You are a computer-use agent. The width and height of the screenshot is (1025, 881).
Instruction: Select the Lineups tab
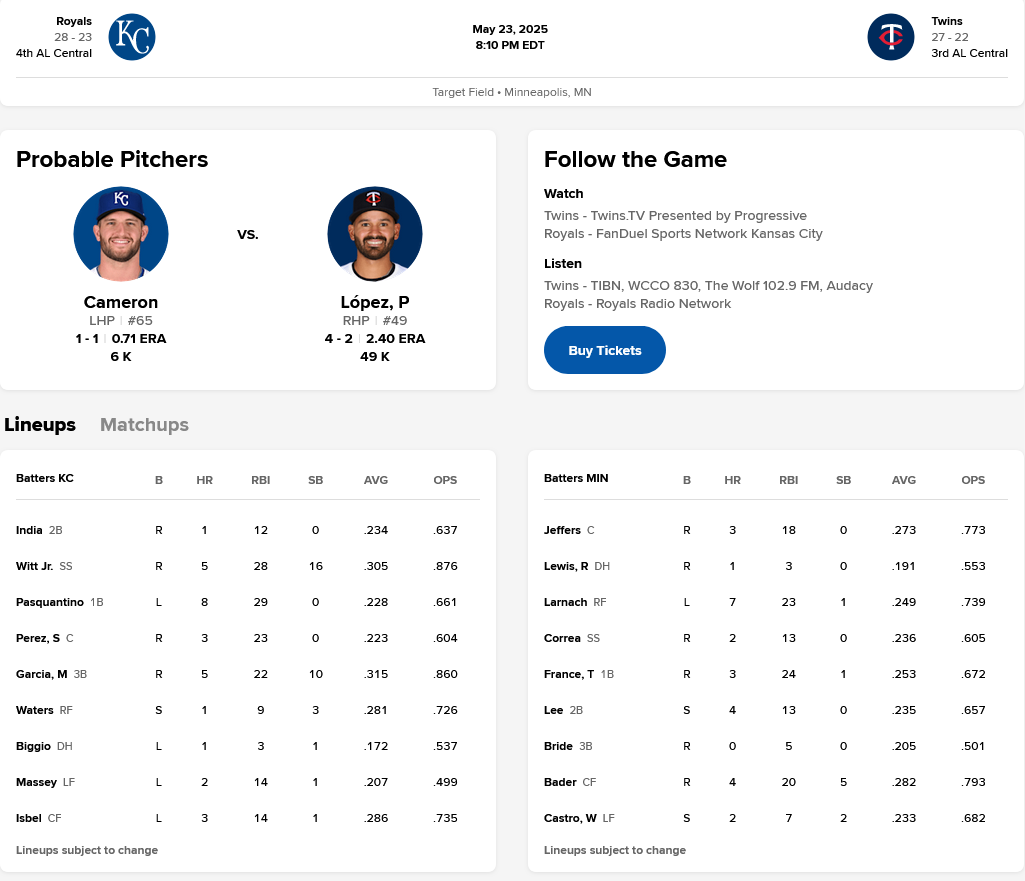40,425
